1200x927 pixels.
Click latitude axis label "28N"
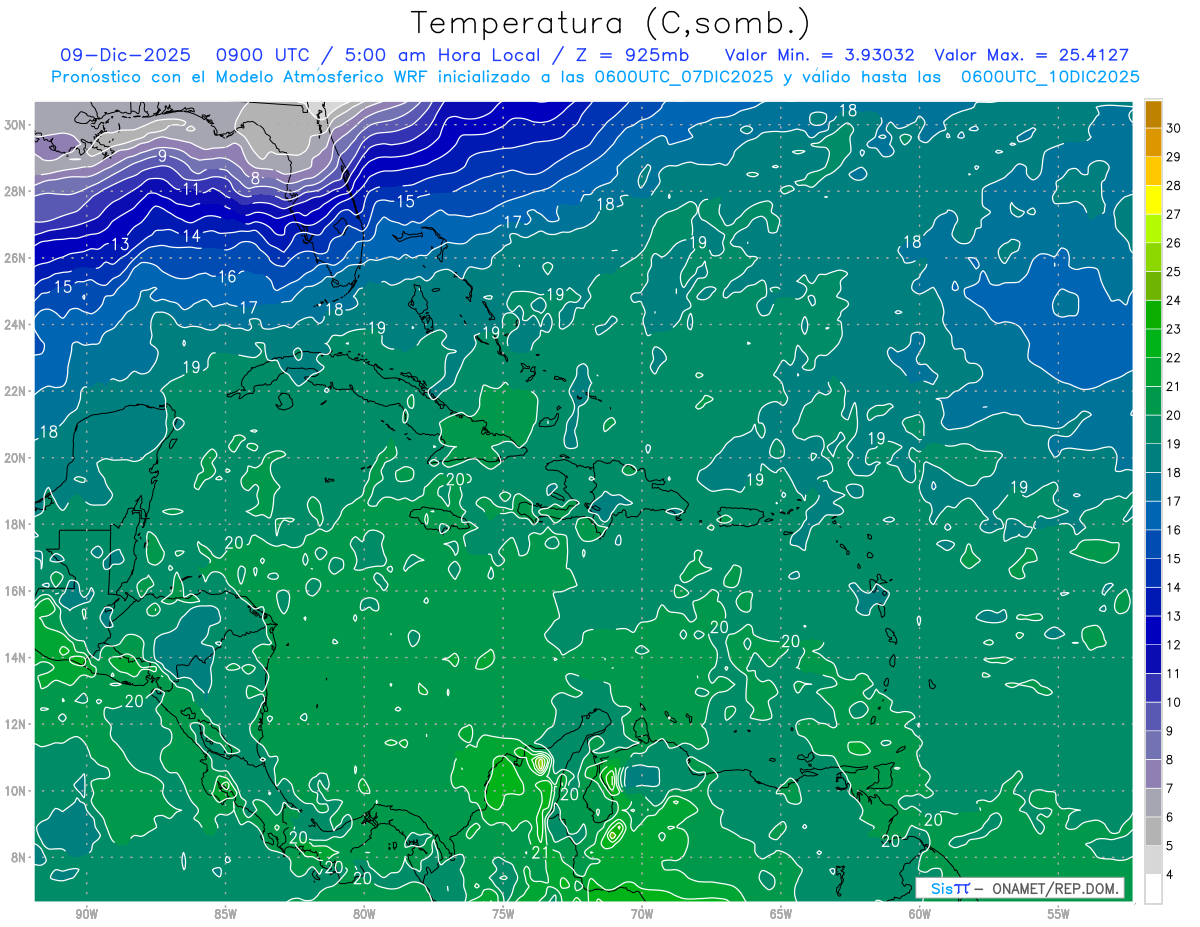click(17, 191)
